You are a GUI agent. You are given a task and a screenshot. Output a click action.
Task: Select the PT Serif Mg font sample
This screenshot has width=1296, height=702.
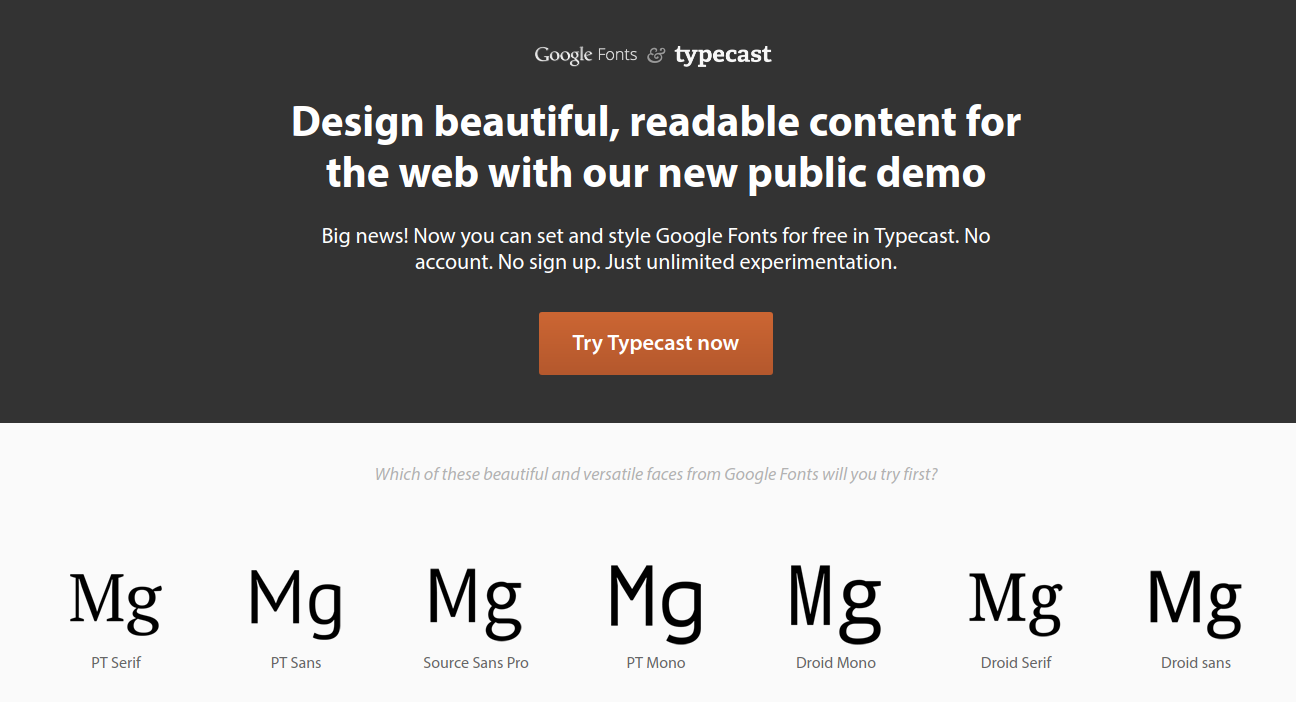click(116, 602)
